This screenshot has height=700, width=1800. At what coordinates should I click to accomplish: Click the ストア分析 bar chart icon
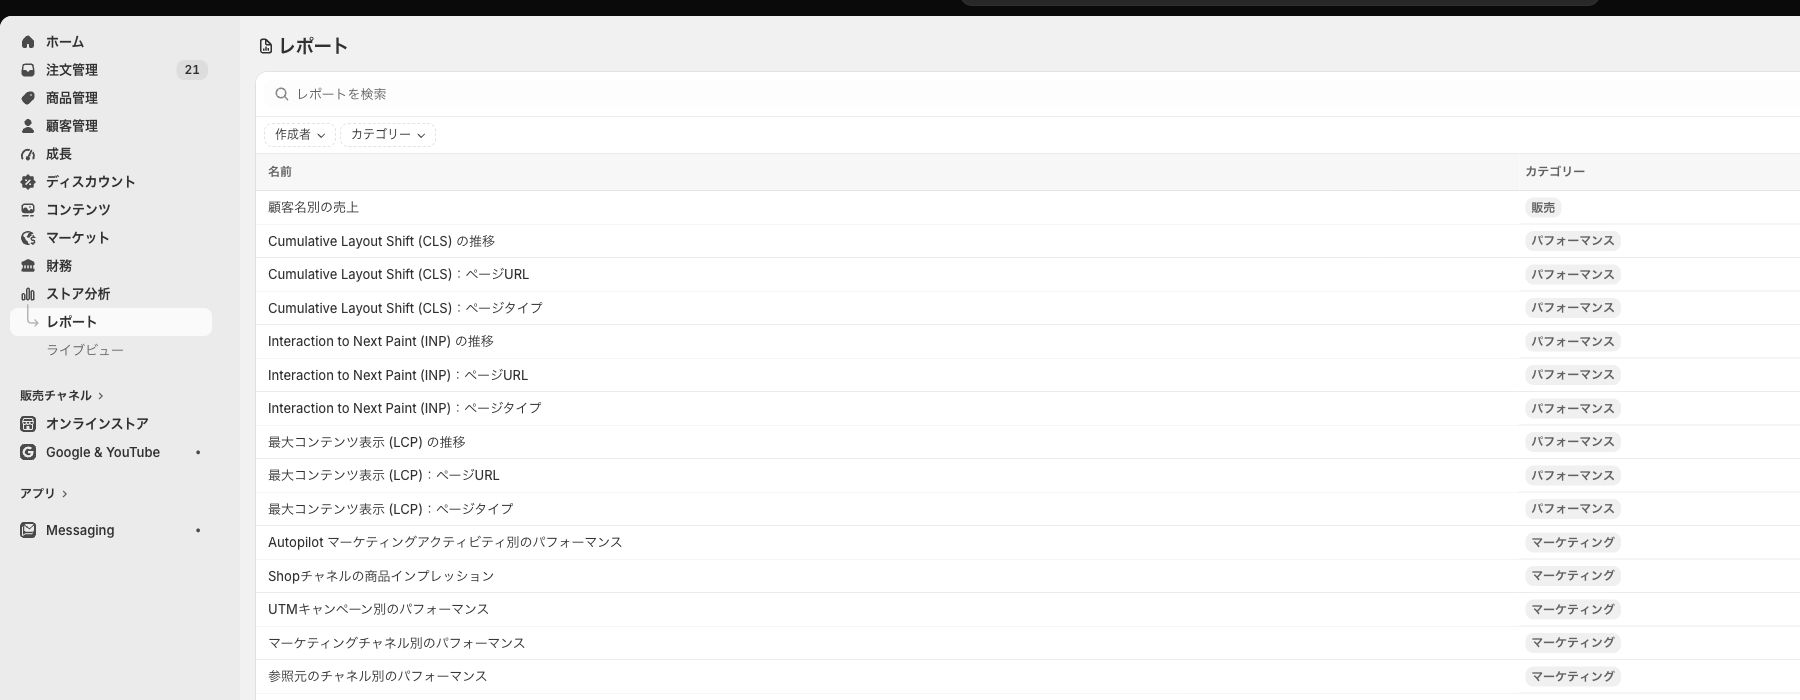click(28, 294)
